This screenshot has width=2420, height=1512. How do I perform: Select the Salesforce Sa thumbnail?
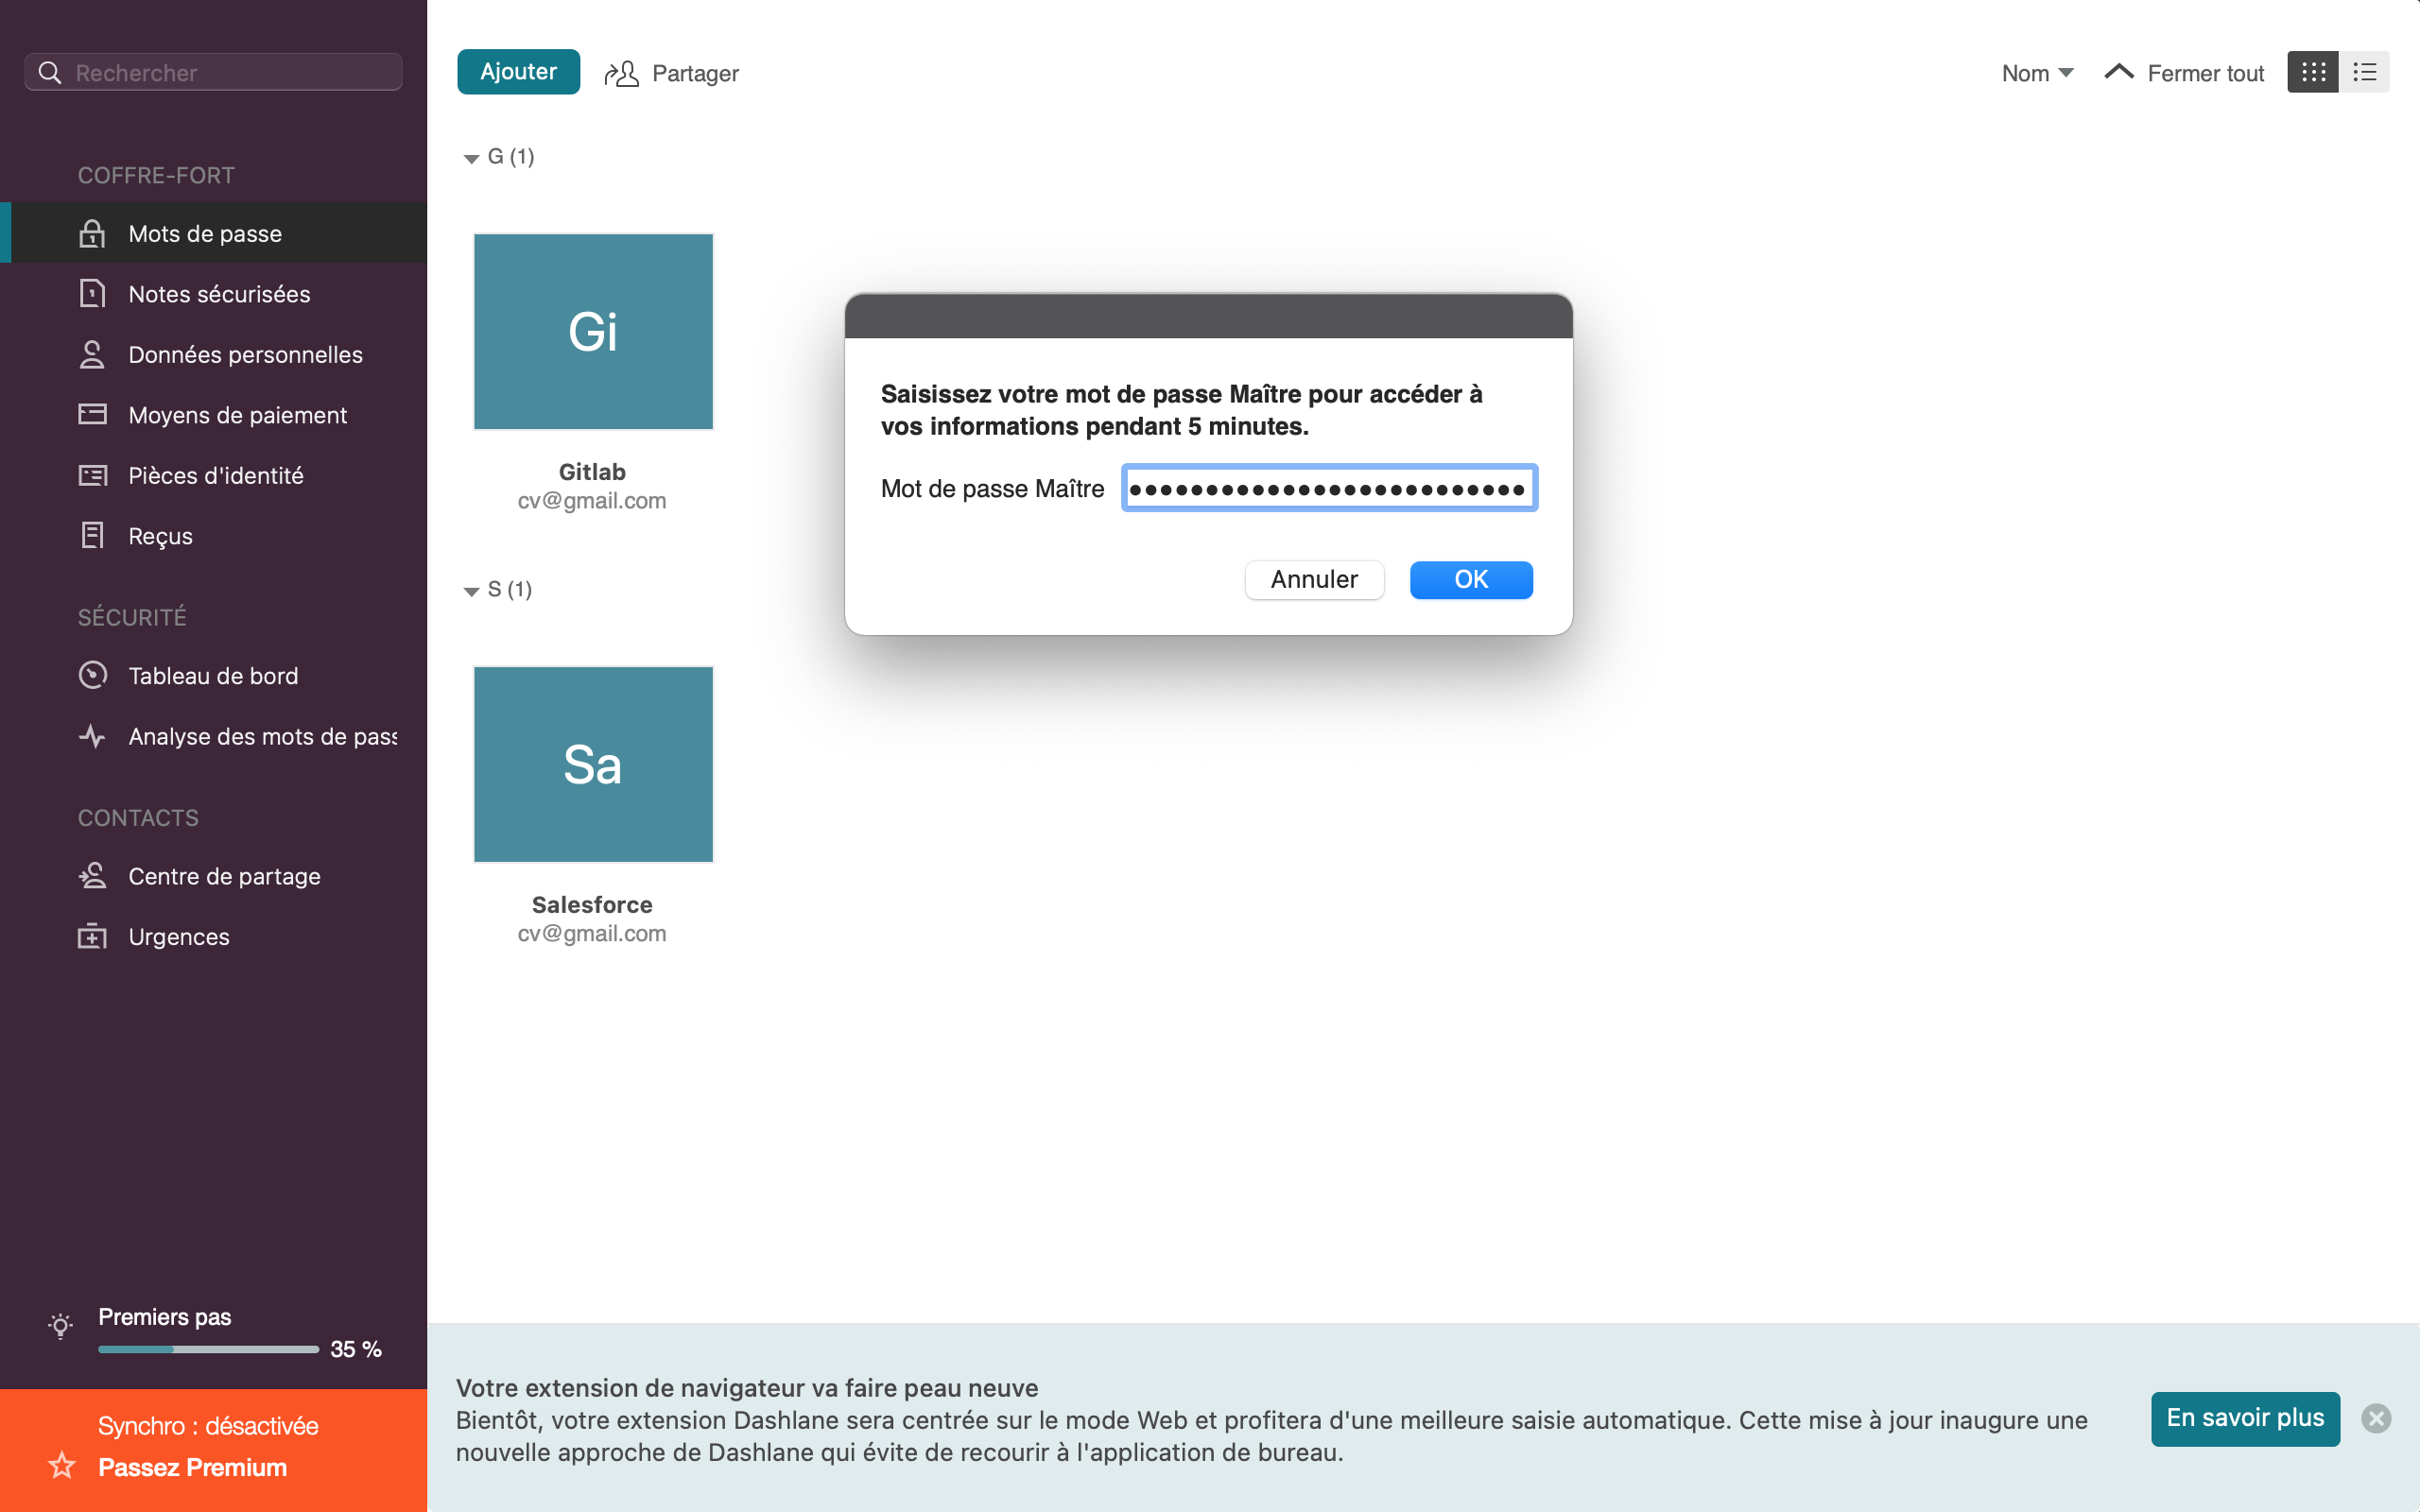pyautogui.click(x=593, y=764)
